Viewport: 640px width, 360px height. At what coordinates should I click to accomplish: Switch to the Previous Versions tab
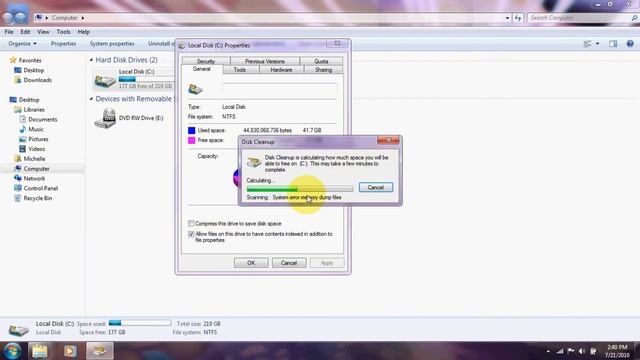coord(265,61)
